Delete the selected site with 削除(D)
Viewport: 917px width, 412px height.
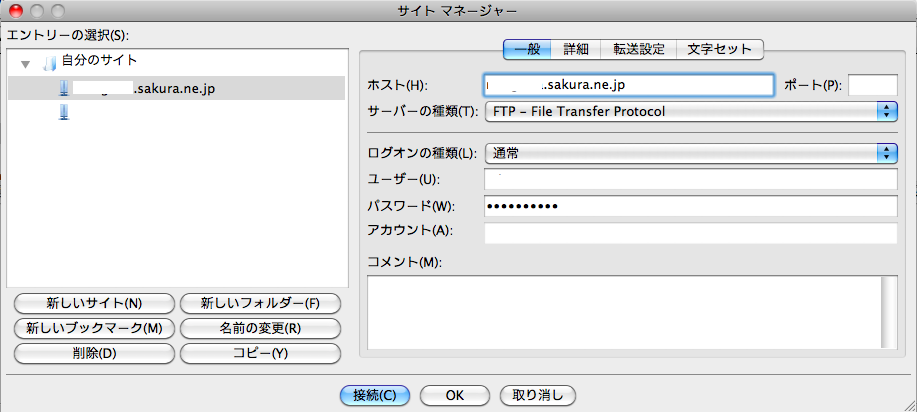[94, 353]
